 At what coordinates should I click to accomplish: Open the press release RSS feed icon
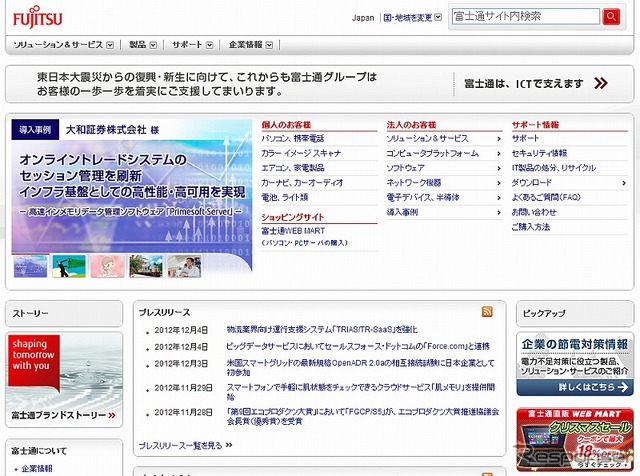(x=487, y=311)
